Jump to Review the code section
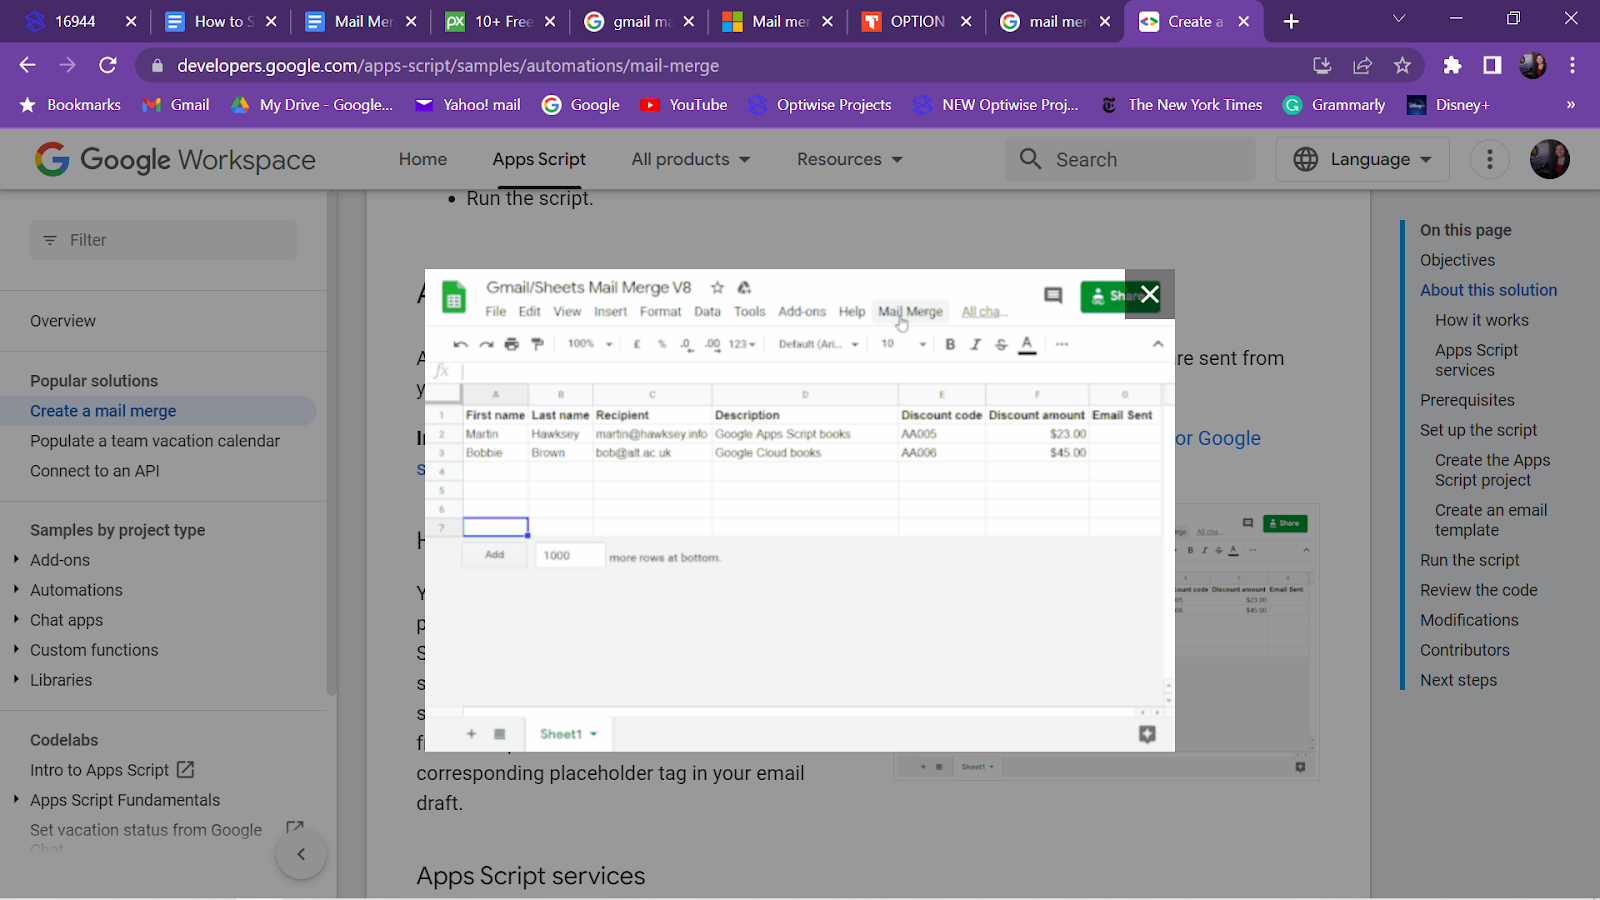1600x900 pixels. pos(1478,590)
